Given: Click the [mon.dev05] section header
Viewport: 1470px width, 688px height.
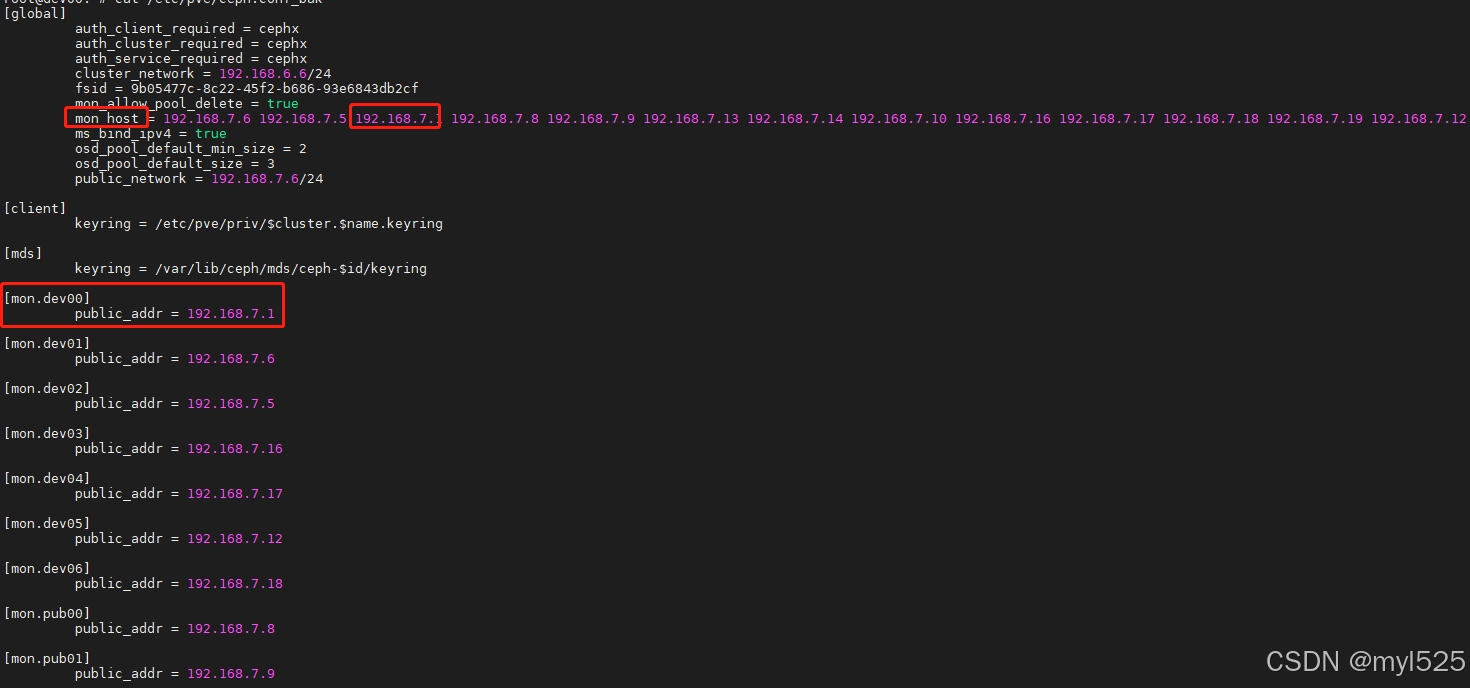Looking at the screenshot, I should click(47, 523).
